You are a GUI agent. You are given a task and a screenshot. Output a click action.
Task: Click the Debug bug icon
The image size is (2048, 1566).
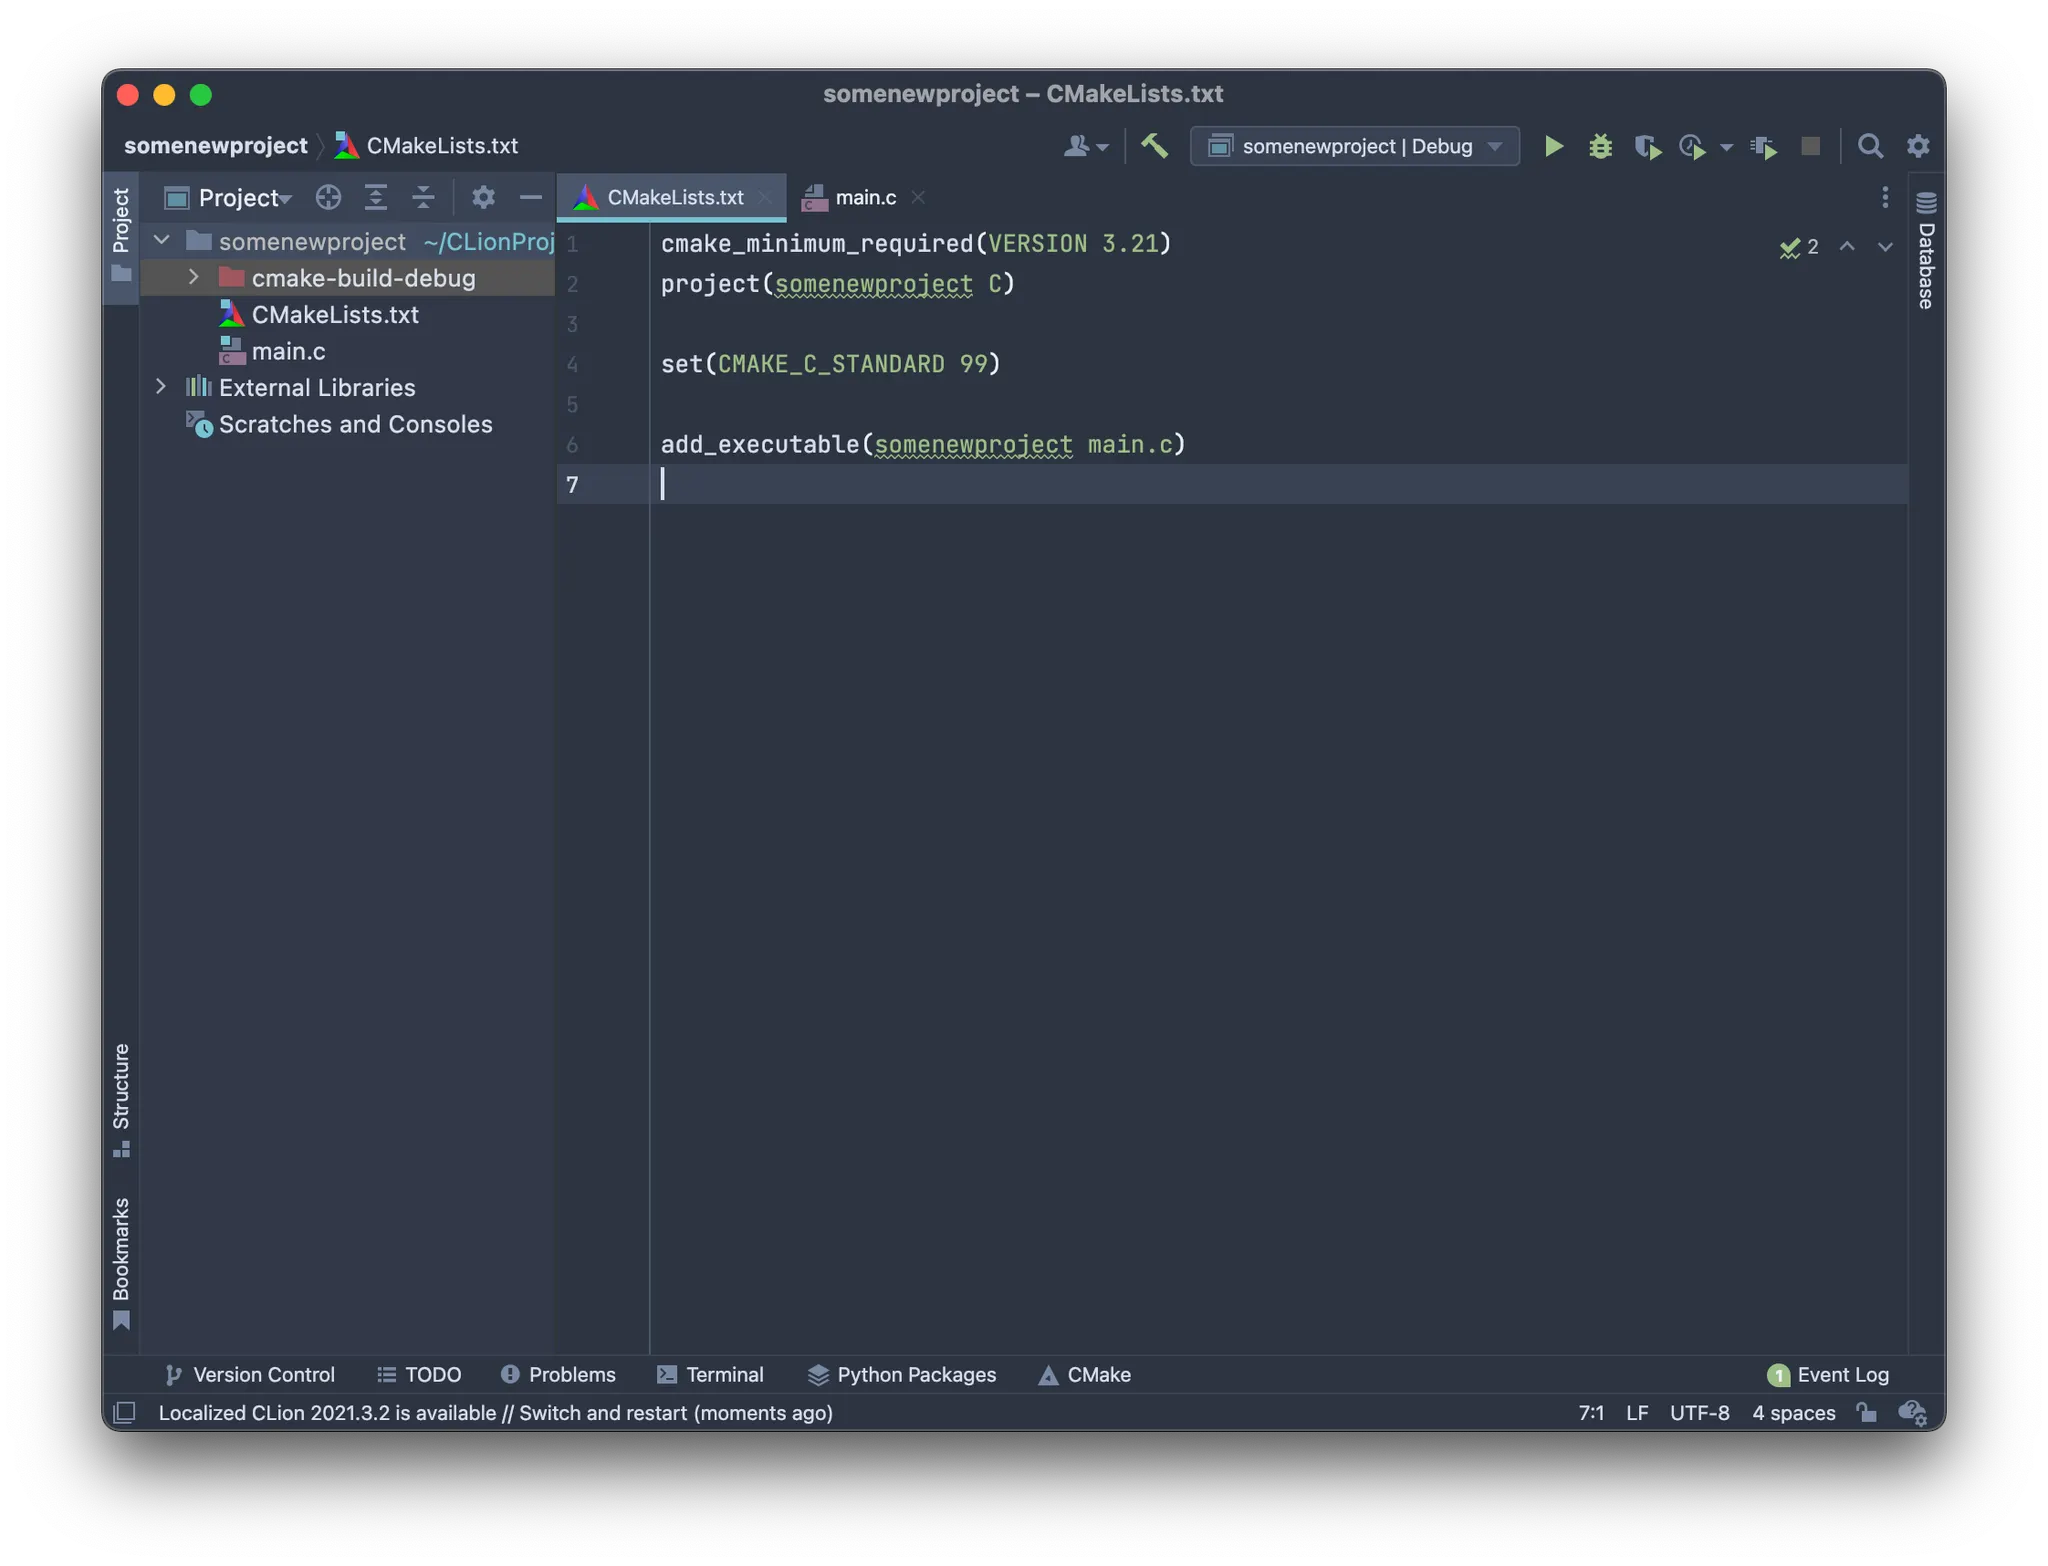(1600, 147)
